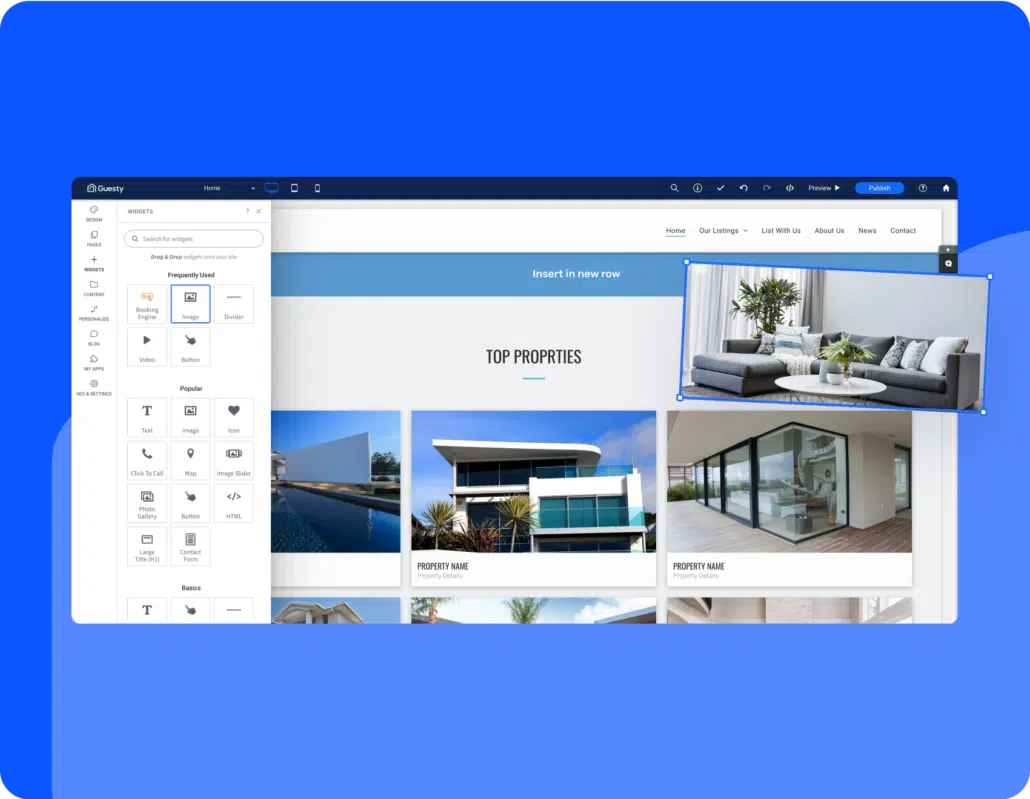Viewport: 1030px width, 799px height.
Task: Click the glass-walled terrace property photo
Action: (x=789, y=482)
